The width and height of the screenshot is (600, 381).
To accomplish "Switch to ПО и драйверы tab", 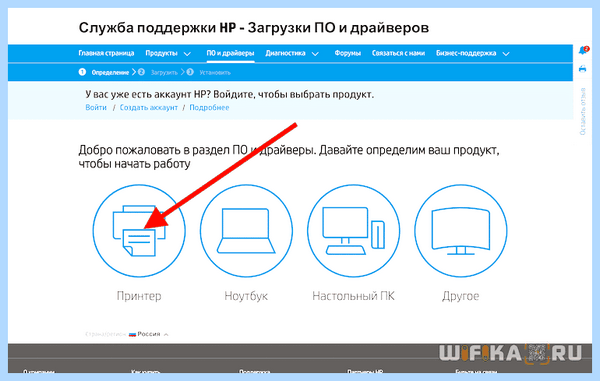I will (230, 53).
